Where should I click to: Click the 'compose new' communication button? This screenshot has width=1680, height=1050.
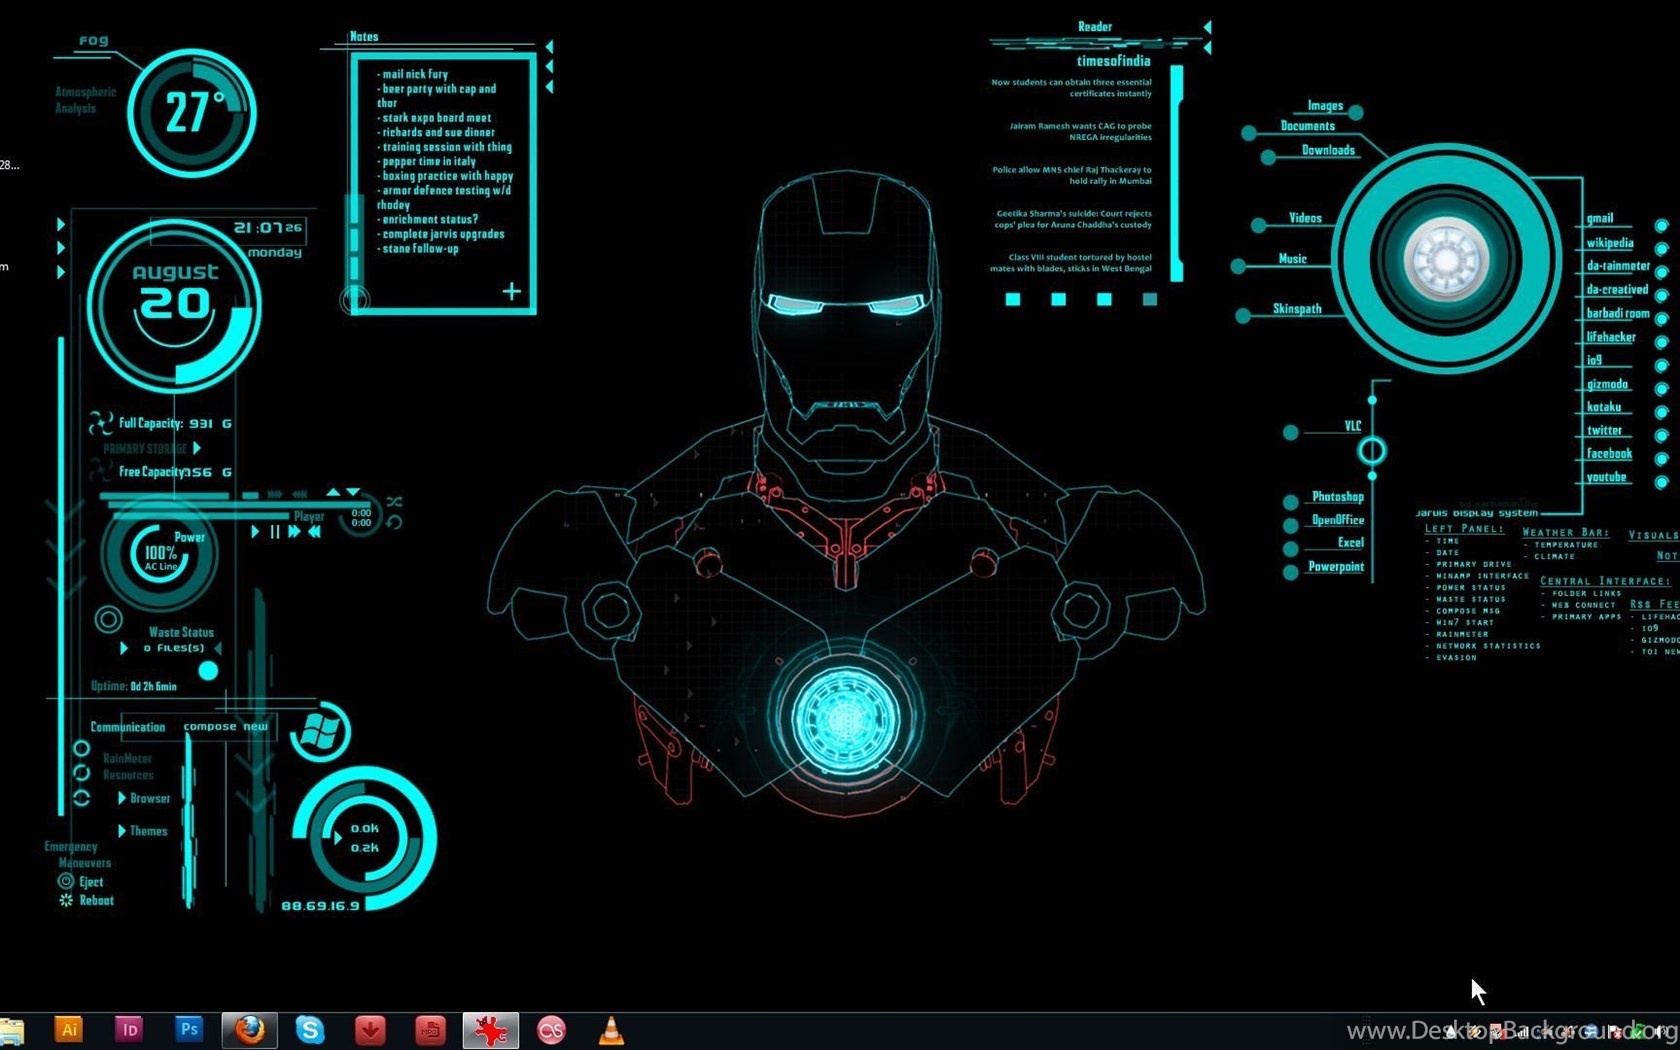pos(226,726)
